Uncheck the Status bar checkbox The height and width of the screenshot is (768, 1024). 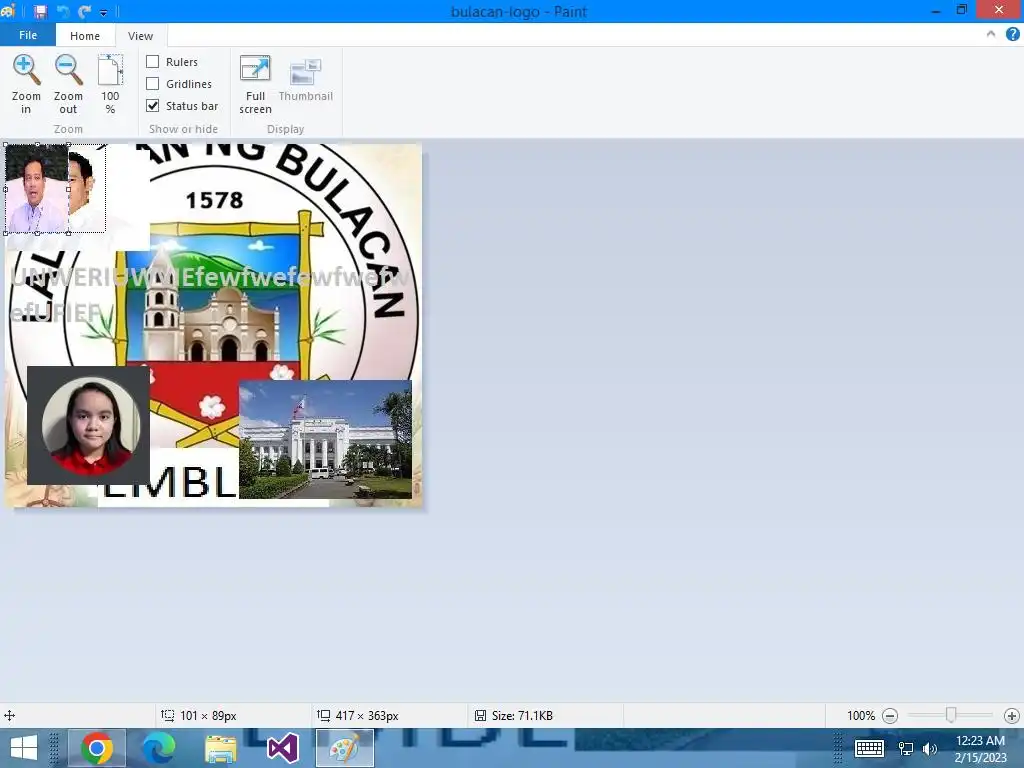pyautogui.click(x=152, y=106)
